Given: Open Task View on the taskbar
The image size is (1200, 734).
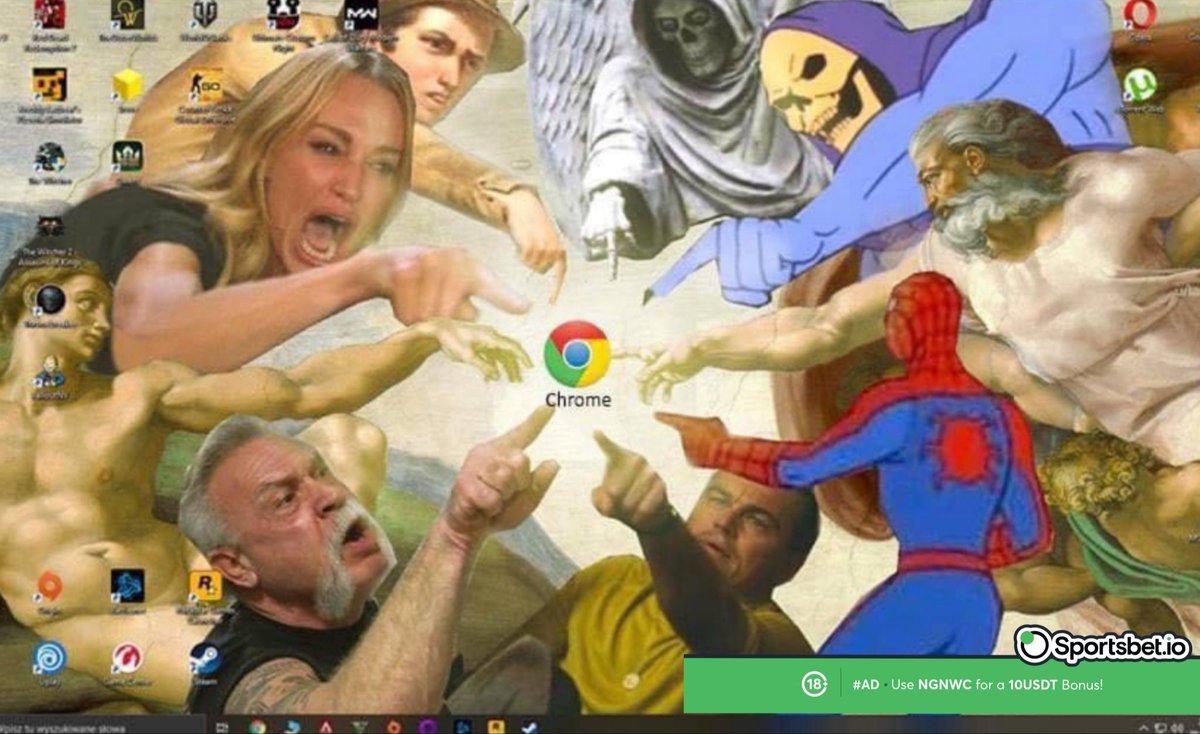Looking at the screenshot, I should (x=222, y=727).
